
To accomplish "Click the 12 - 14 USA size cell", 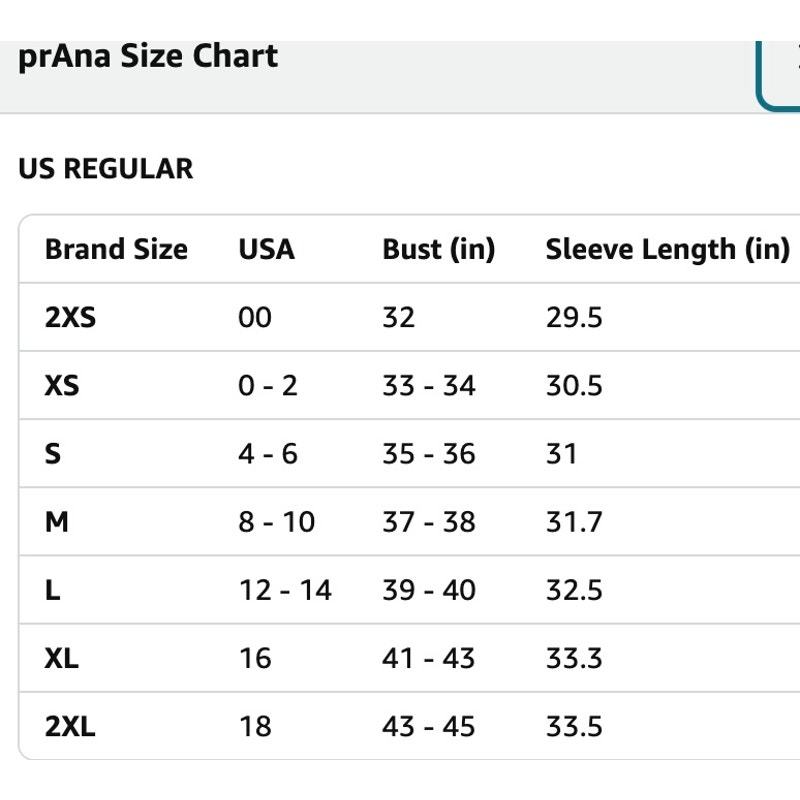I will 285,590.
